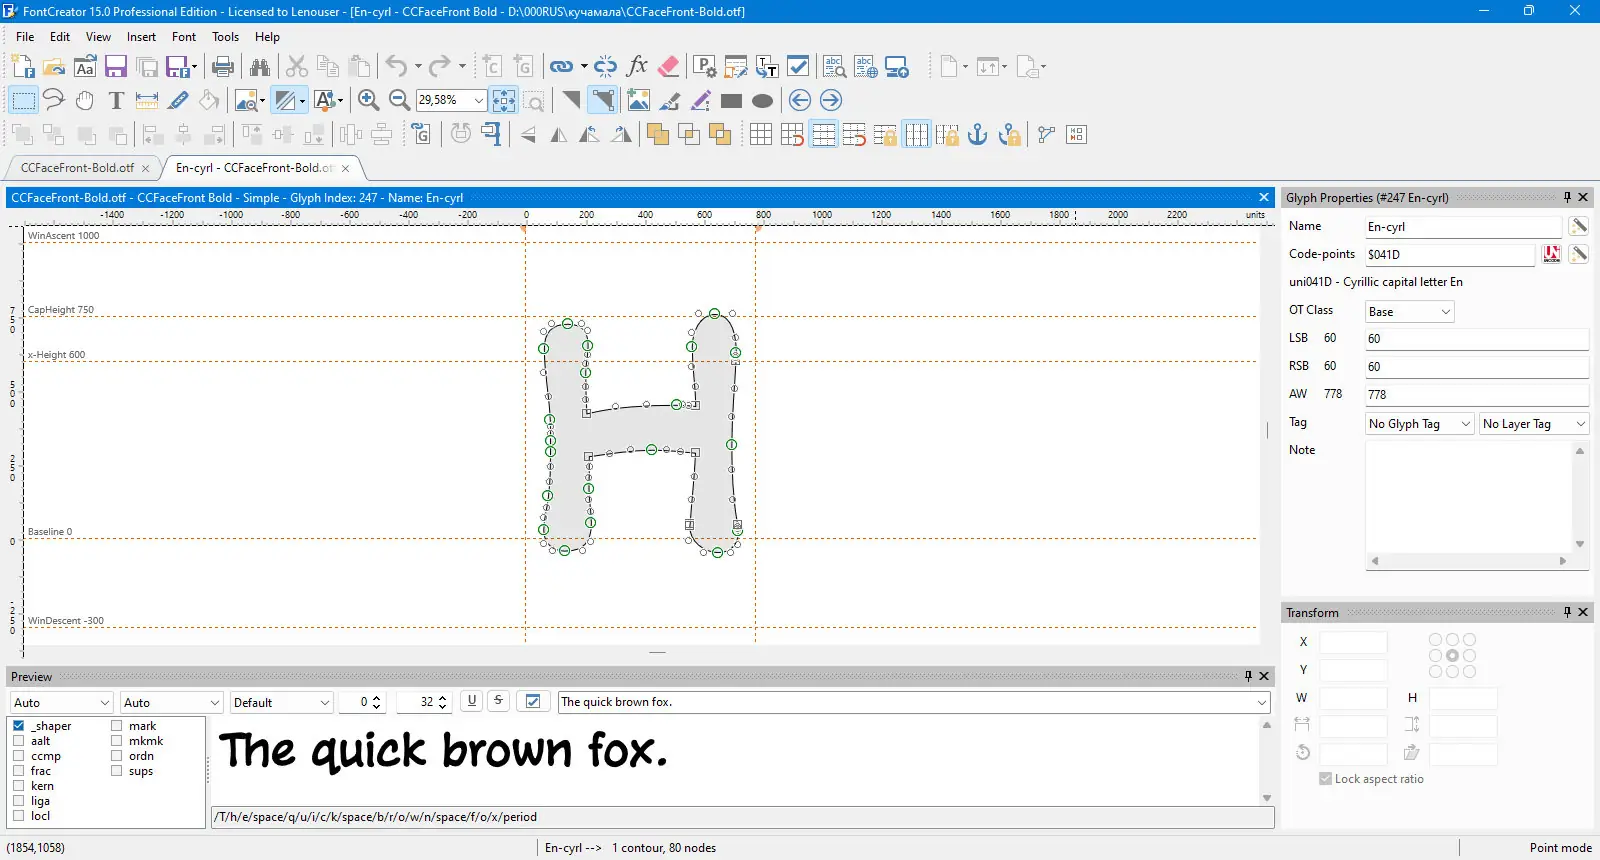Click the strikethrough S button in Preview
This screenshot has width=1600, height=860.
[x=498, y=701]
